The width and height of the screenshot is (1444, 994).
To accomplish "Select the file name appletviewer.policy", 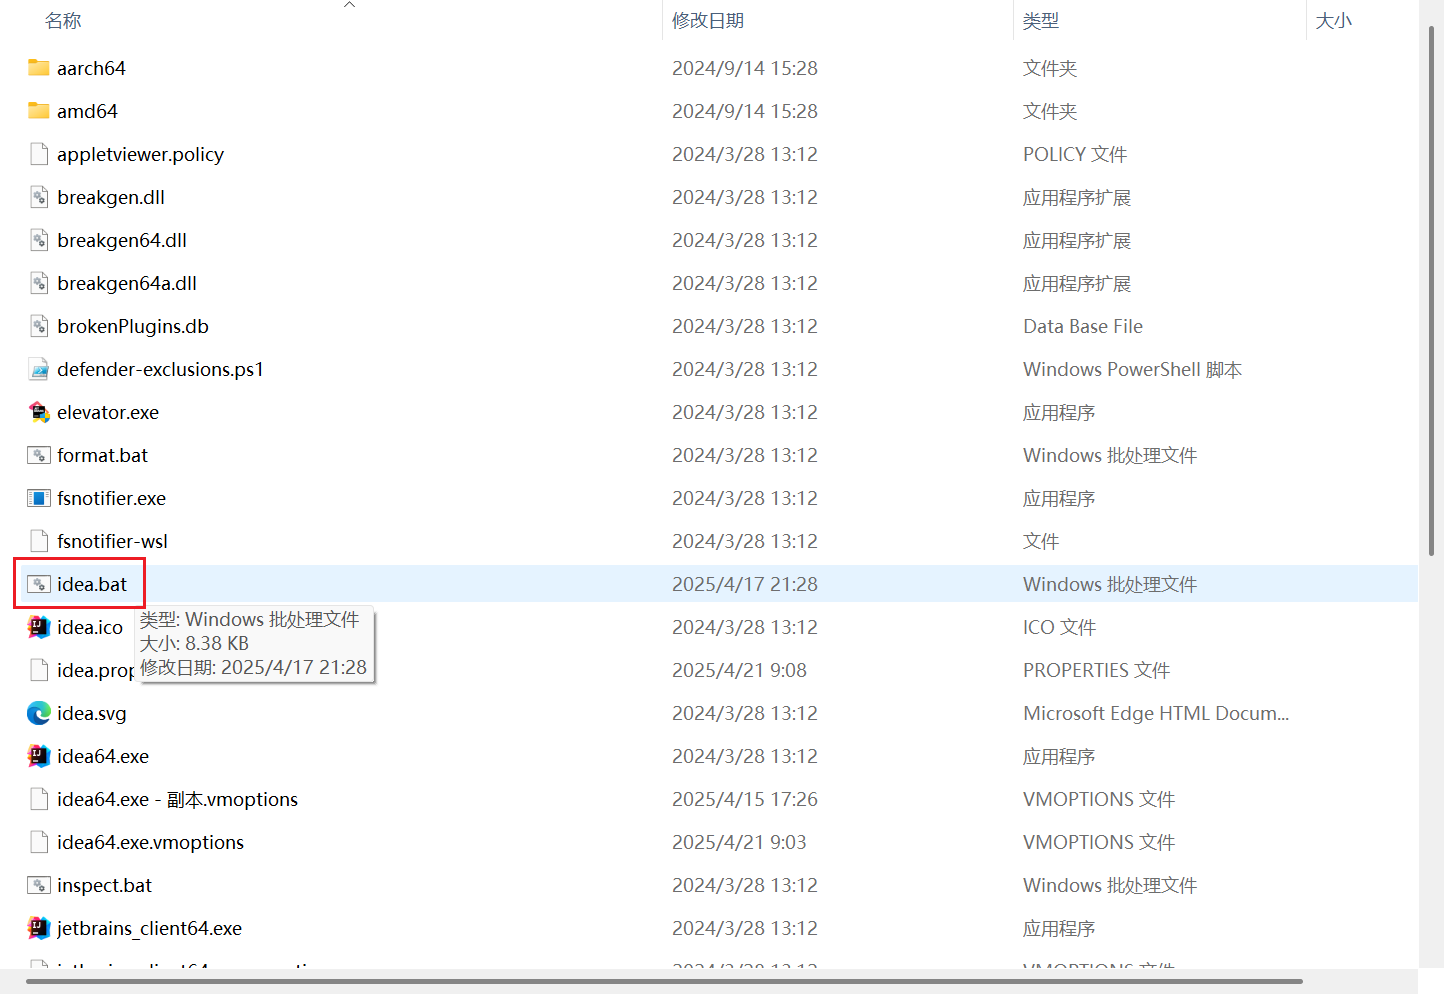I will (x=140, y=154).
